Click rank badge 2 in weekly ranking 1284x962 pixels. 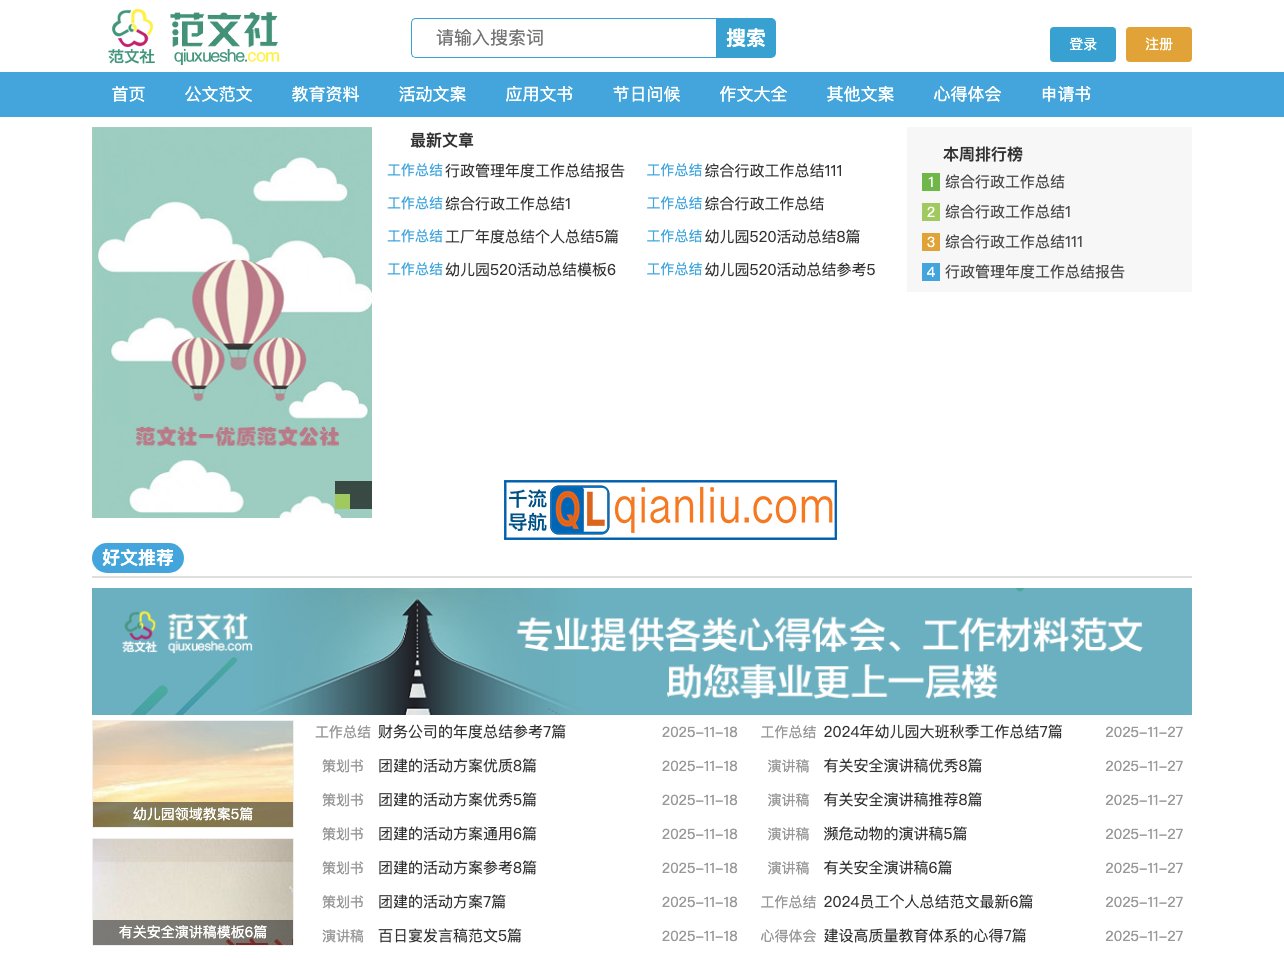pyautogui.click(x=931, y=212)
